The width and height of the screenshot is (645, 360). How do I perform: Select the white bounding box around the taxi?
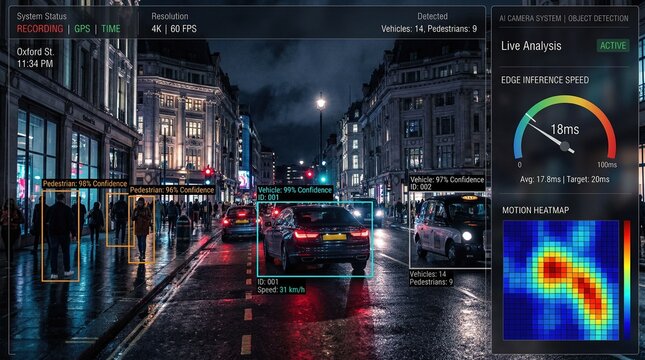click(450, 230)
